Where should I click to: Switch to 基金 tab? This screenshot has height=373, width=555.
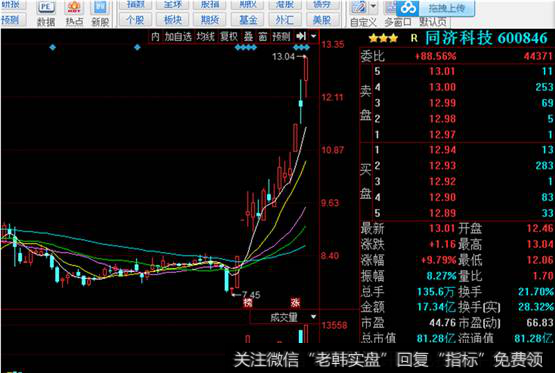(x=248, y=20)
